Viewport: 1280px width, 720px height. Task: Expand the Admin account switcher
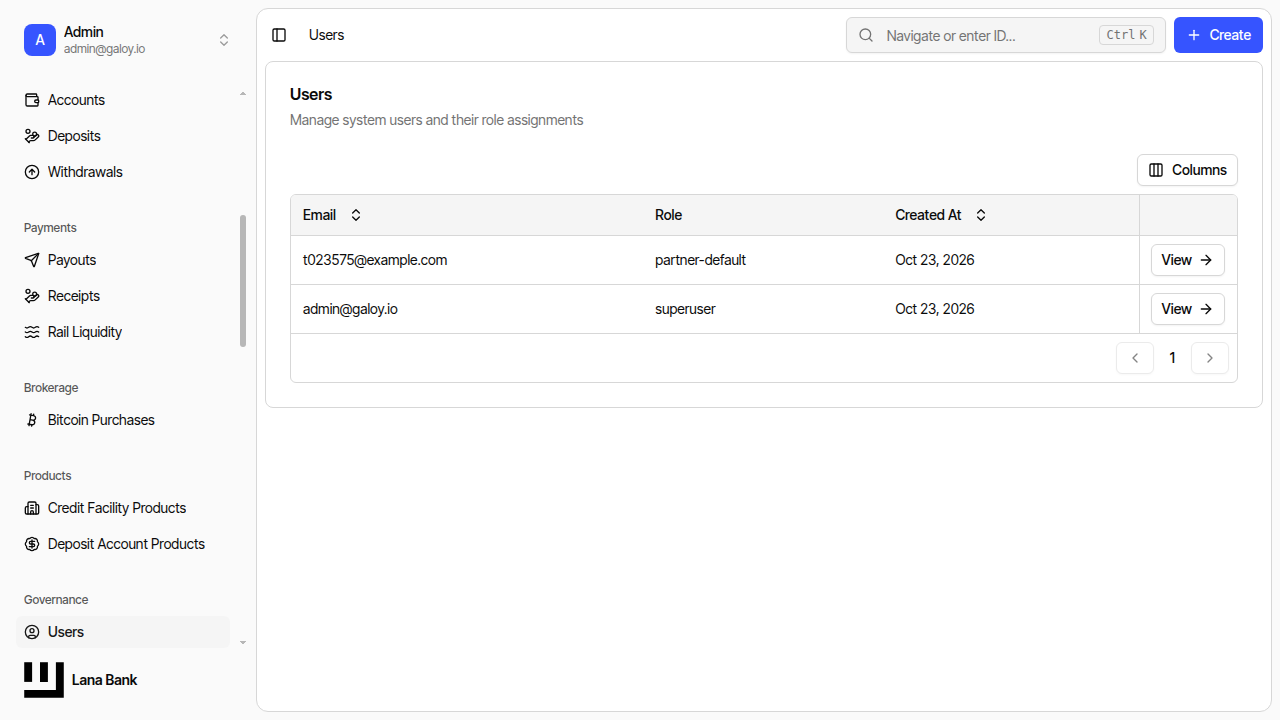pos(127,40)
